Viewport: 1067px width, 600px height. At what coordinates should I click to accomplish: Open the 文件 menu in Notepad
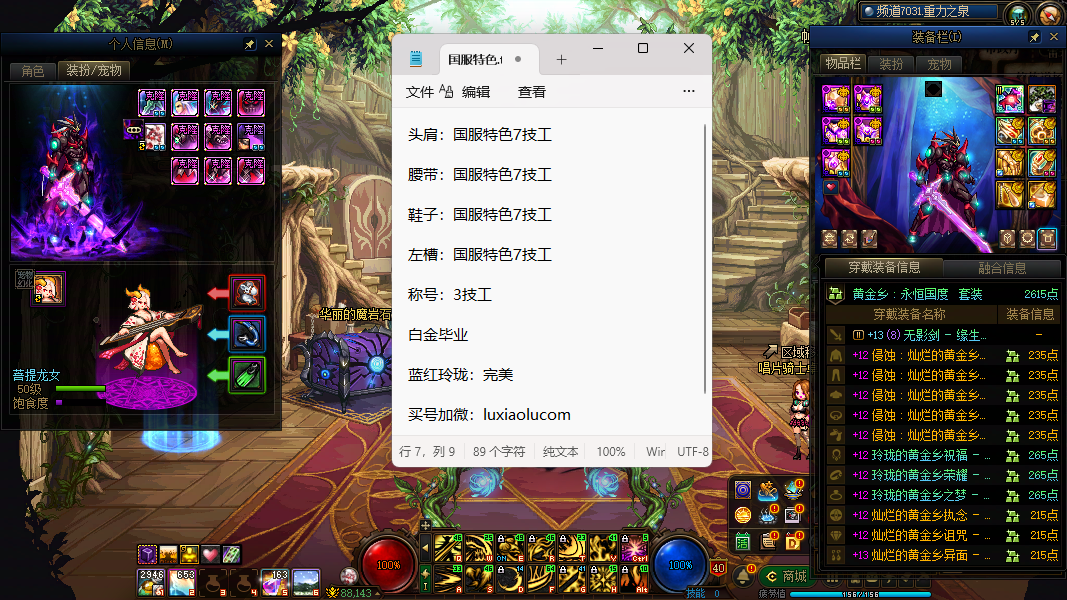coord(420,92)
